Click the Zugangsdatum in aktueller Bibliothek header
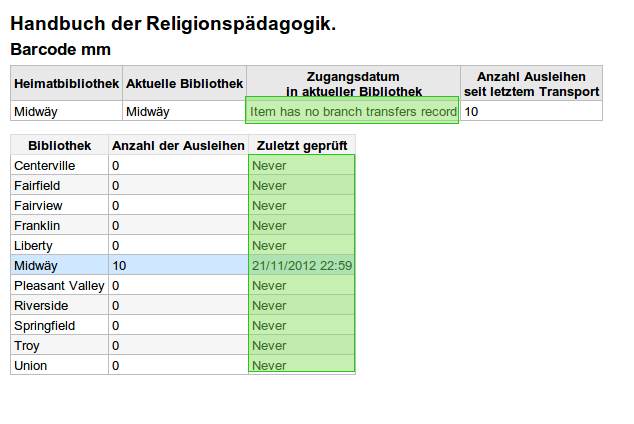The image size is (634, 424). click(x=352, y=83)
